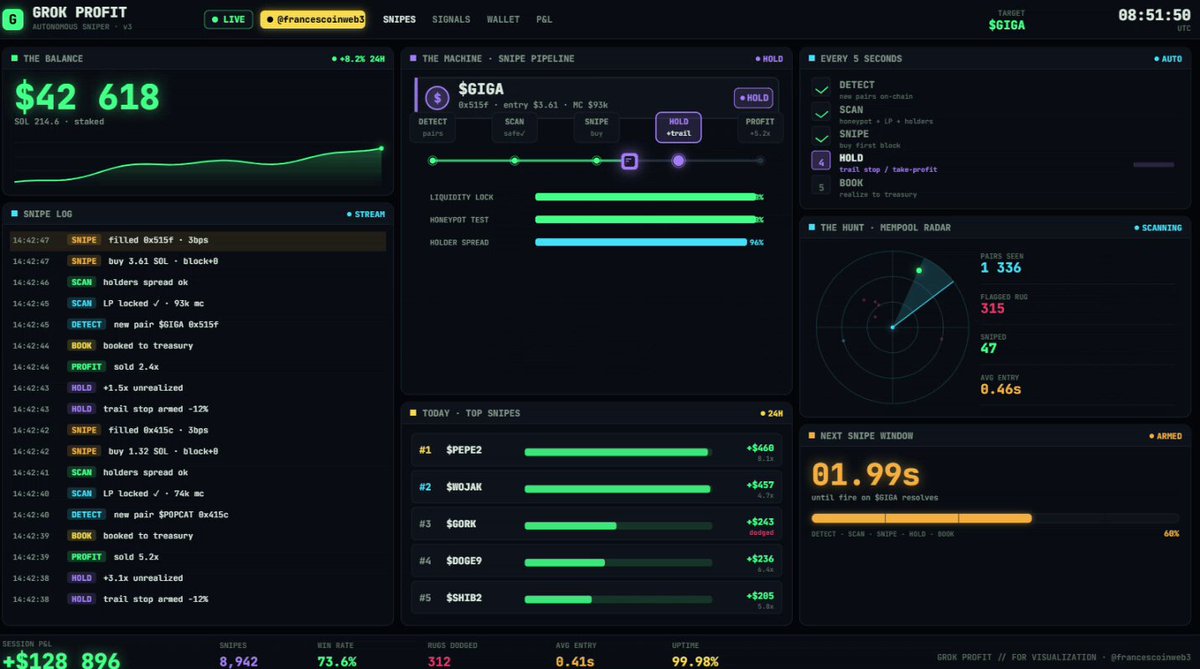The width and height of the screenshot is (1200, 669).
Task: Click the SCAN safe pipeline stage
Action: 515,127
